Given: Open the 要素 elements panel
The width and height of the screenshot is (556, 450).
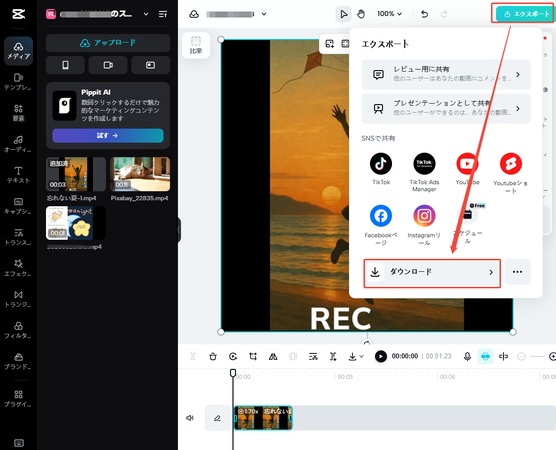Looking at the screenshot, I should tap(18, 113).
